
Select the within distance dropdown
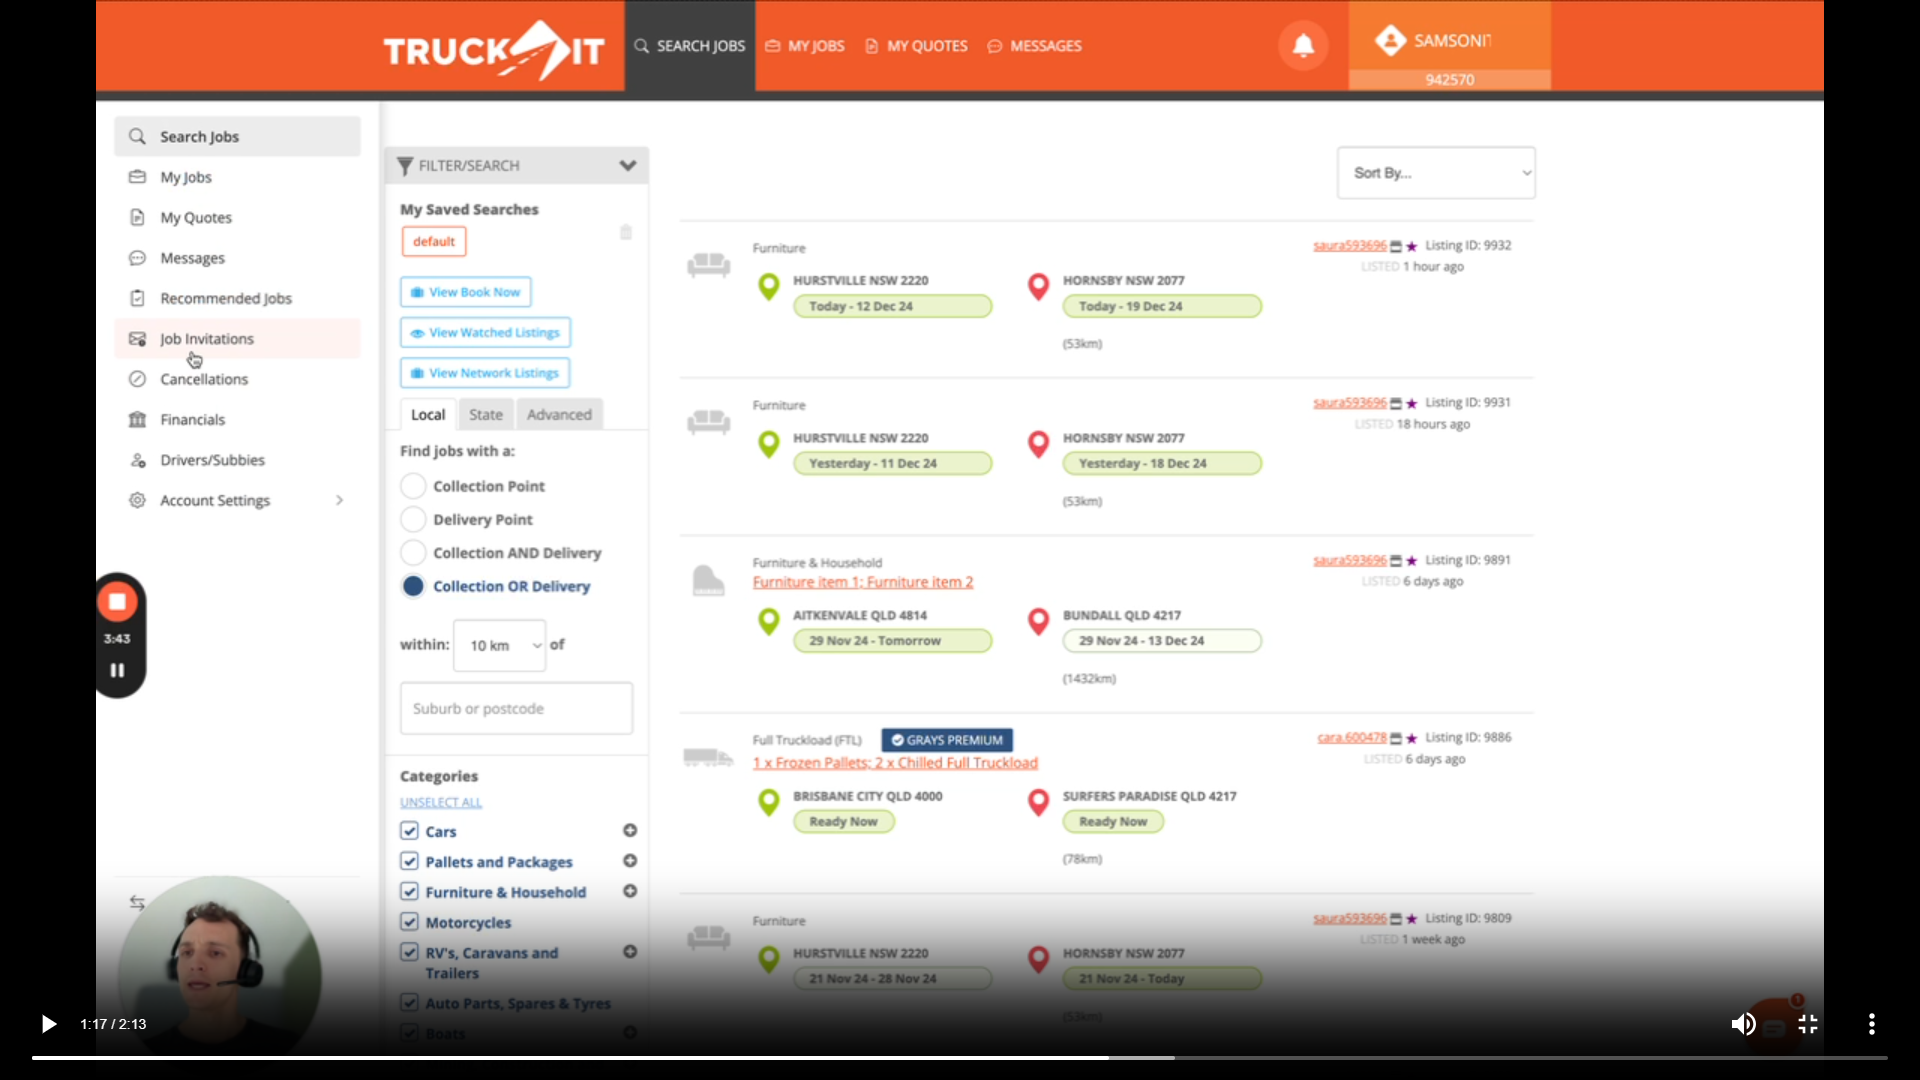click(500, 645)
